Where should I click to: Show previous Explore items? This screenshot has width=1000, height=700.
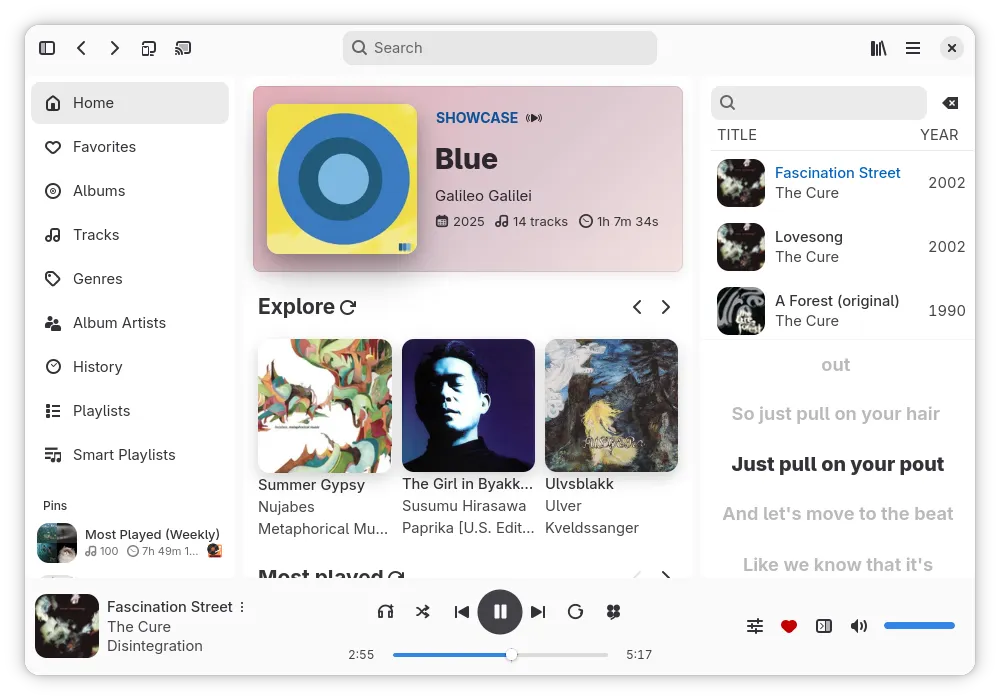point(637,307)
